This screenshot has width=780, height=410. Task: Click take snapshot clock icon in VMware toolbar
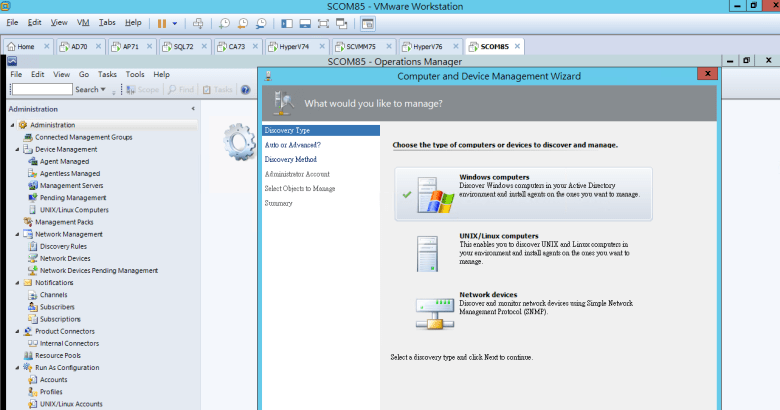click(x=224, y=22)
